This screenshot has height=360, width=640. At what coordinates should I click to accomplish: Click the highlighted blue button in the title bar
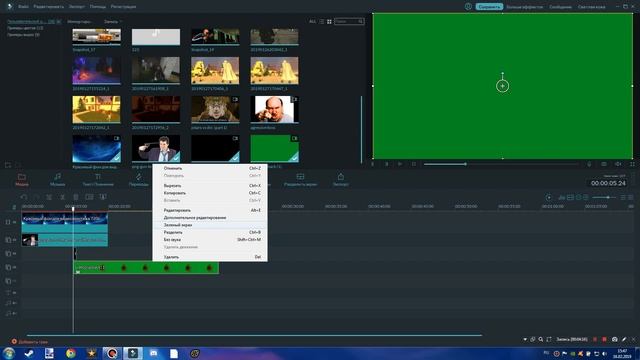[489, 7]
